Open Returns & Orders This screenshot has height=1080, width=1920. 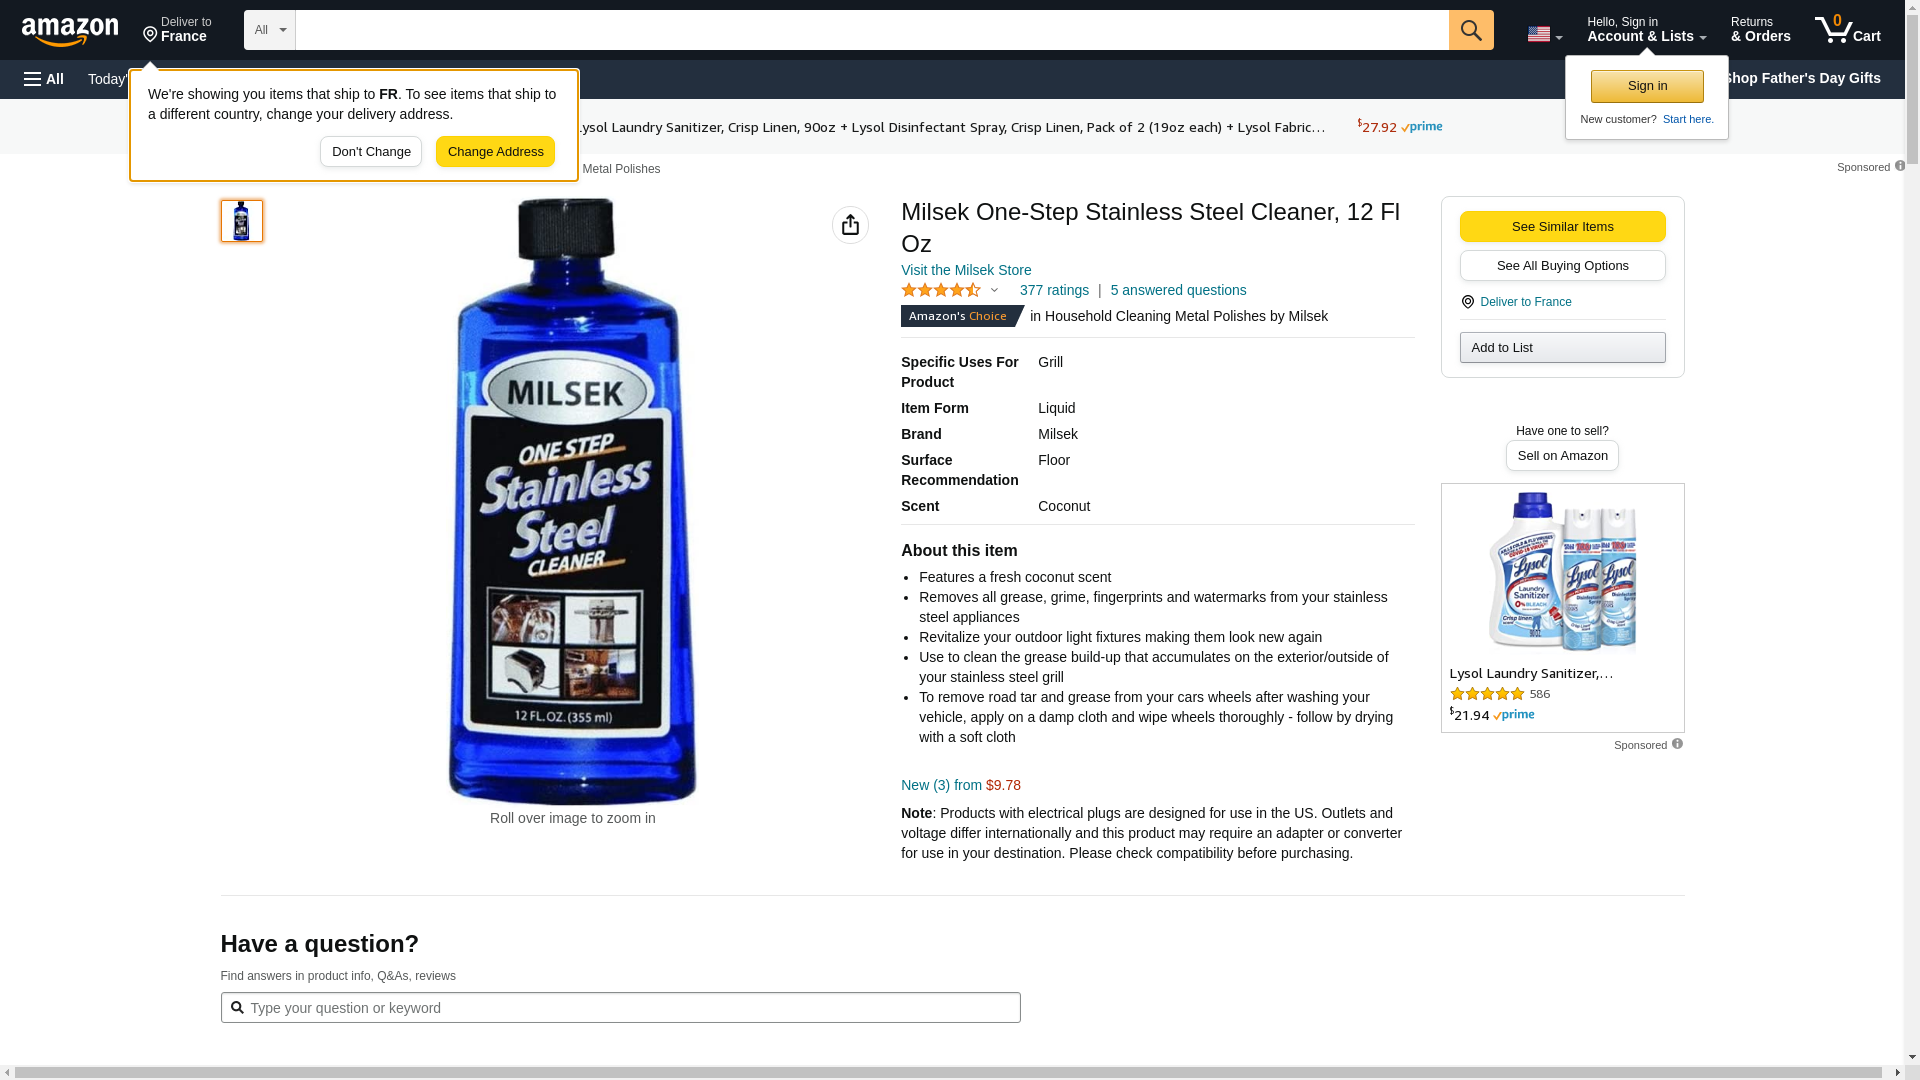(x=1760, y=30)
